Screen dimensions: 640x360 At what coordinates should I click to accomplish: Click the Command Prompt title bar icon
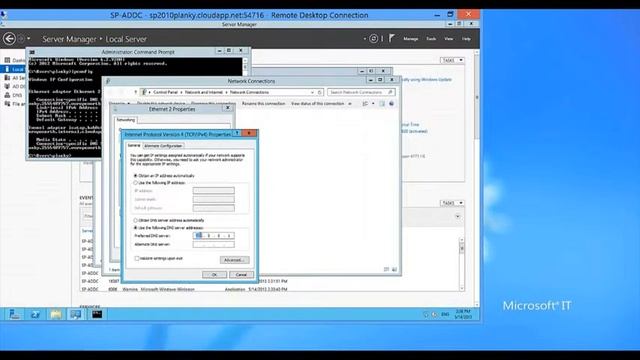[x=32, y=52]
